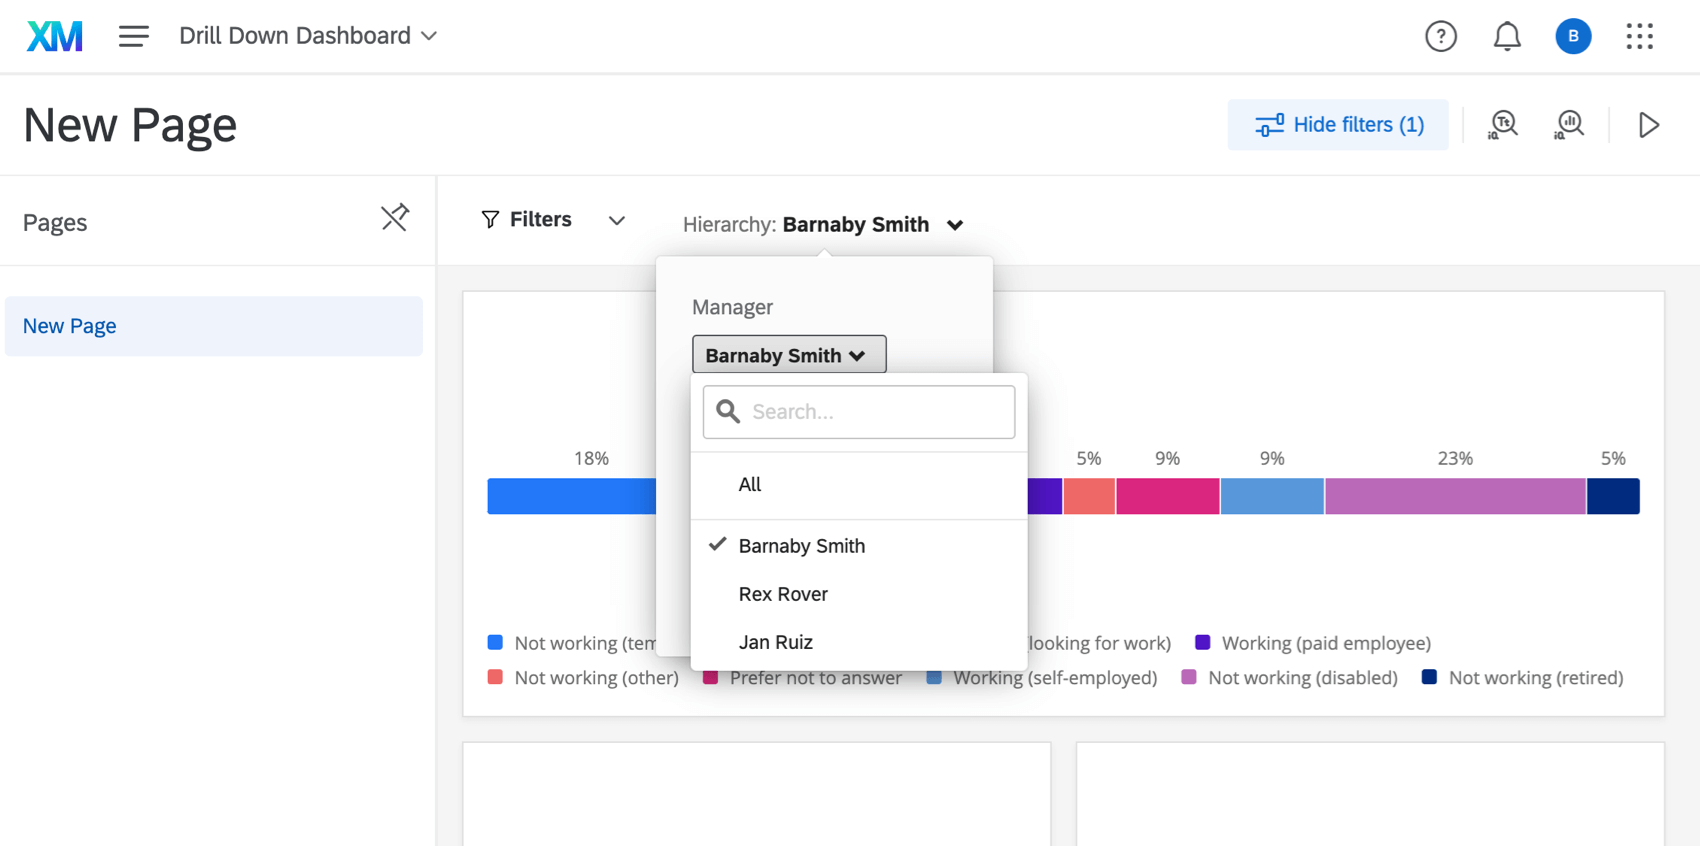This screenshot has width=1700, height=846.
Task: Click the Pages sidebar heading
Action: coord(55,222)
